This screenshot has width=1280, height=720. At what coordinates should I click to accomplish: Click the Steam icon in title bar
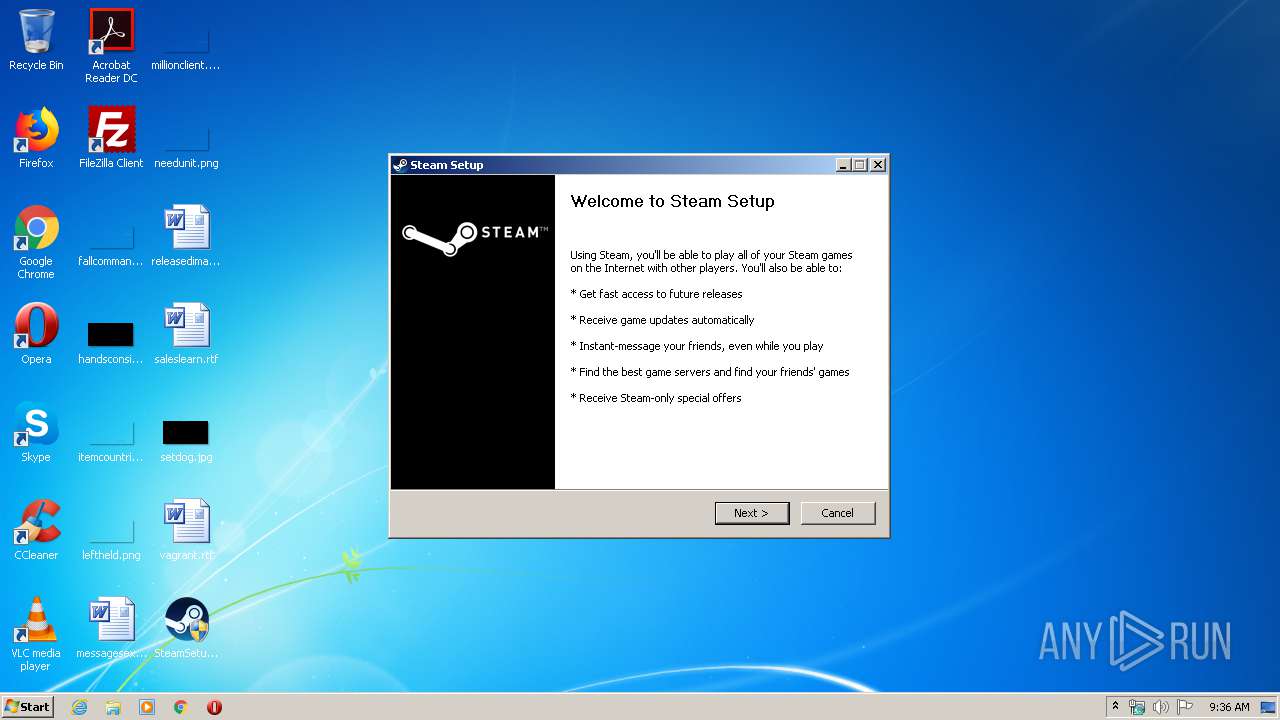tap(400, 165)
